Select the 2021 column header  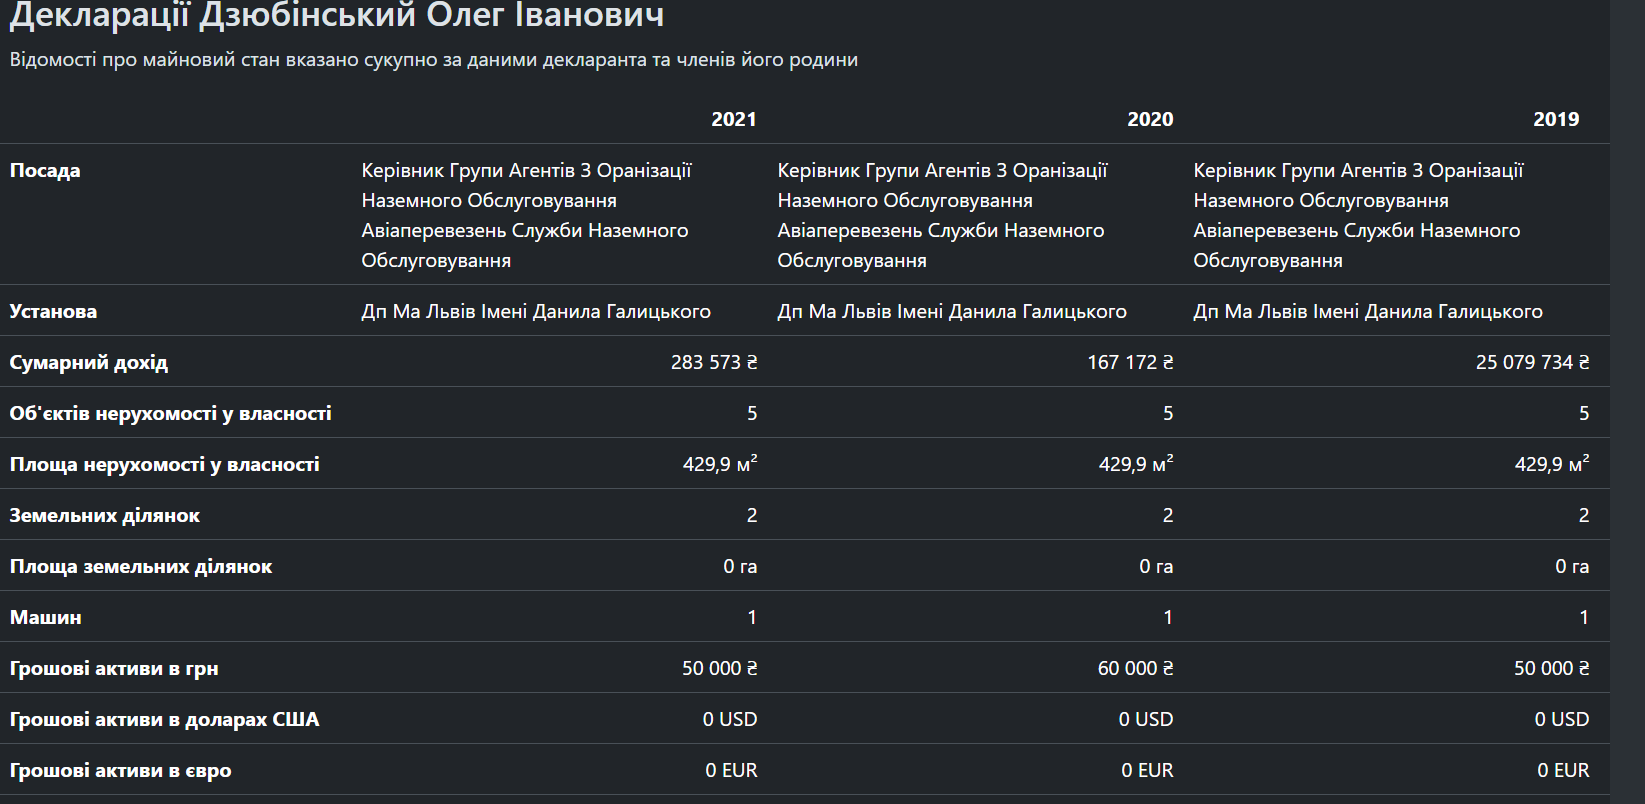click(733, 119)
